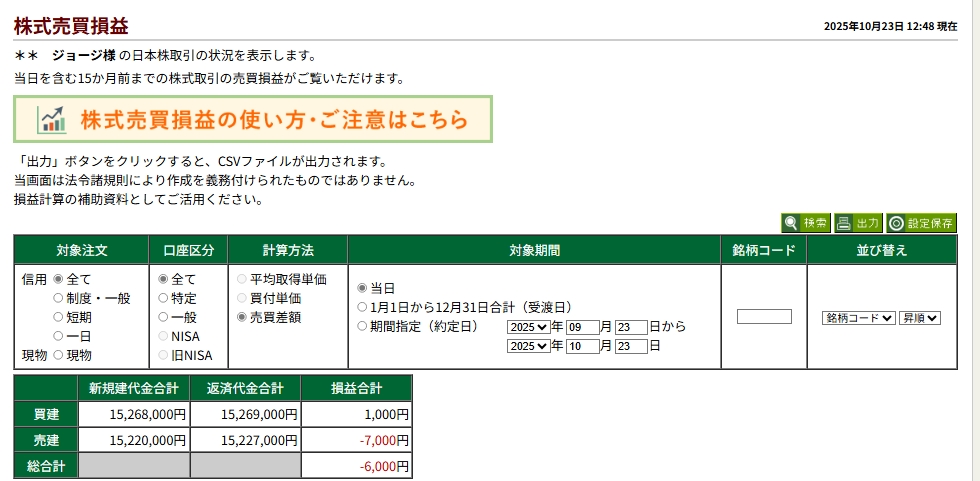Click the start month field showing 09
The width and height of the screenshot is (980, 481).
coord(581,327)
